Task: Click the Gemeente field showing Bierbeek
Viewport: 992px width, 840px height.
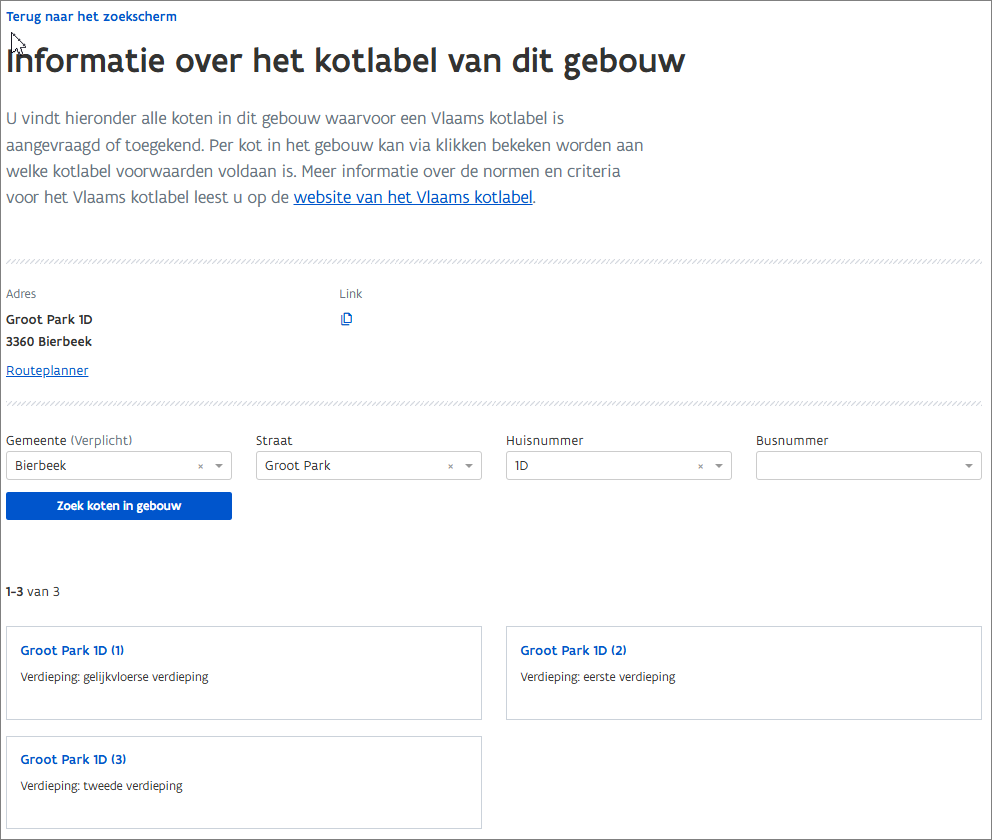Action: pos(100,466)
